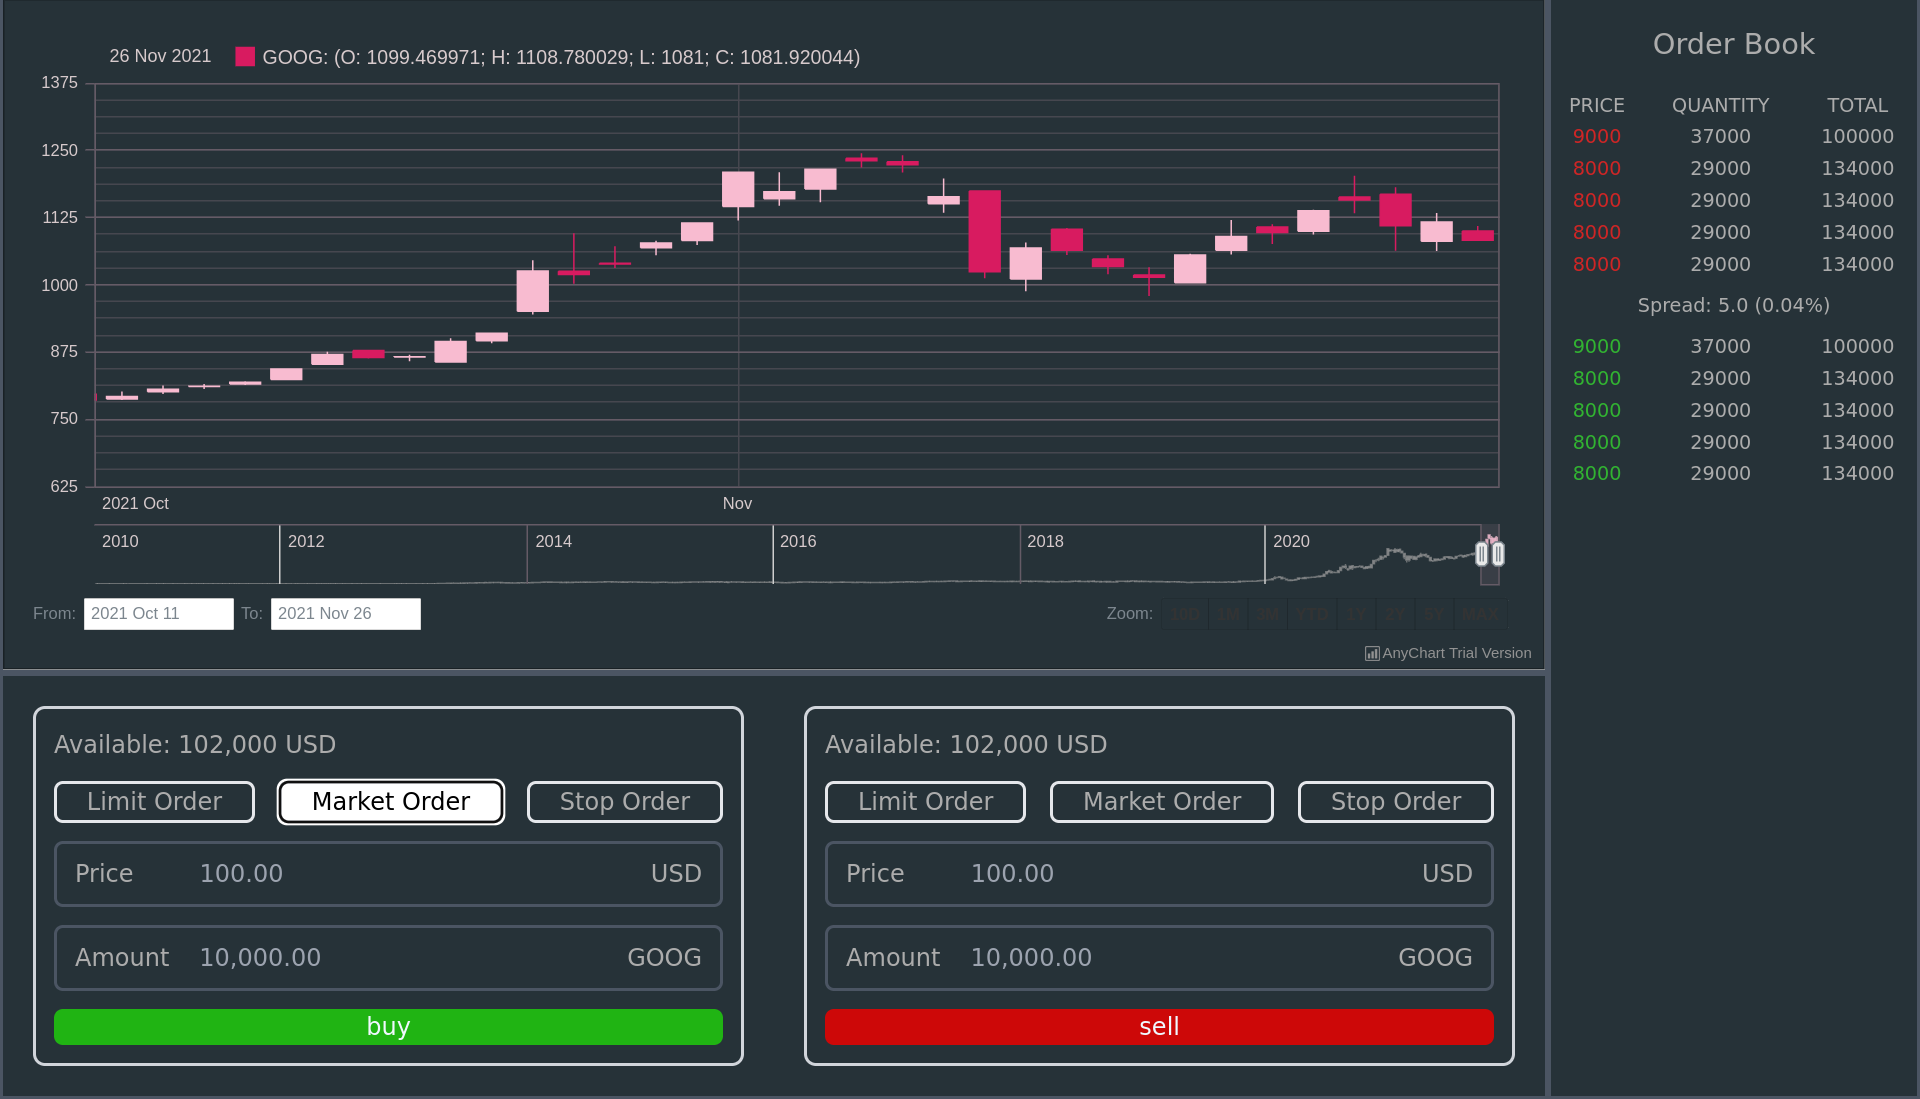
Task: Switch to Stop Order in the buy panel
Action: pyautogui.click(x=624, y=801)
